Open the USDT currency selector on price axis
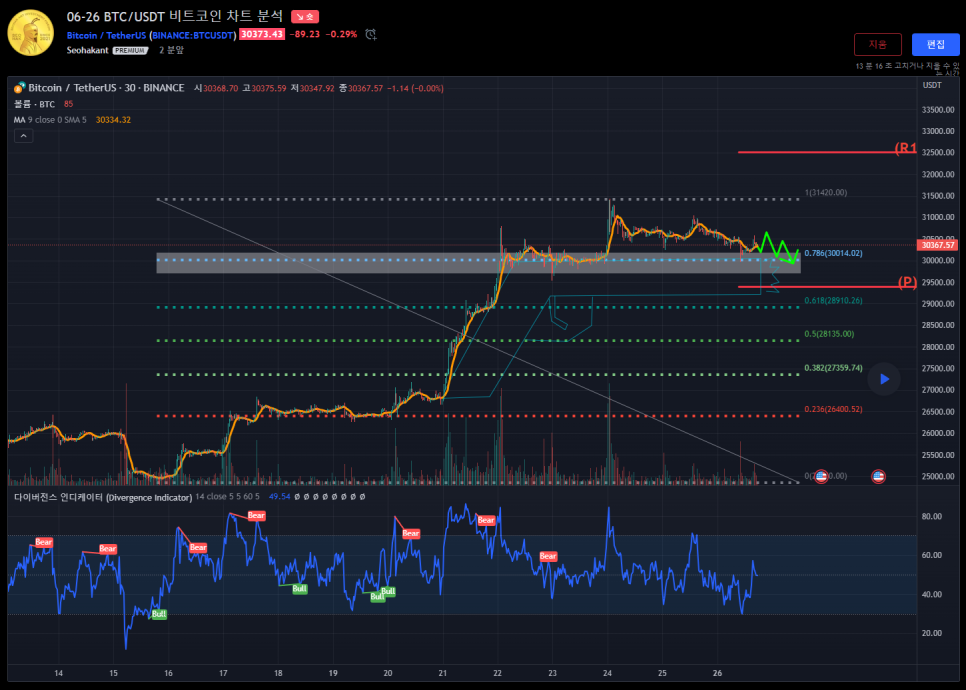 (932, 85)
